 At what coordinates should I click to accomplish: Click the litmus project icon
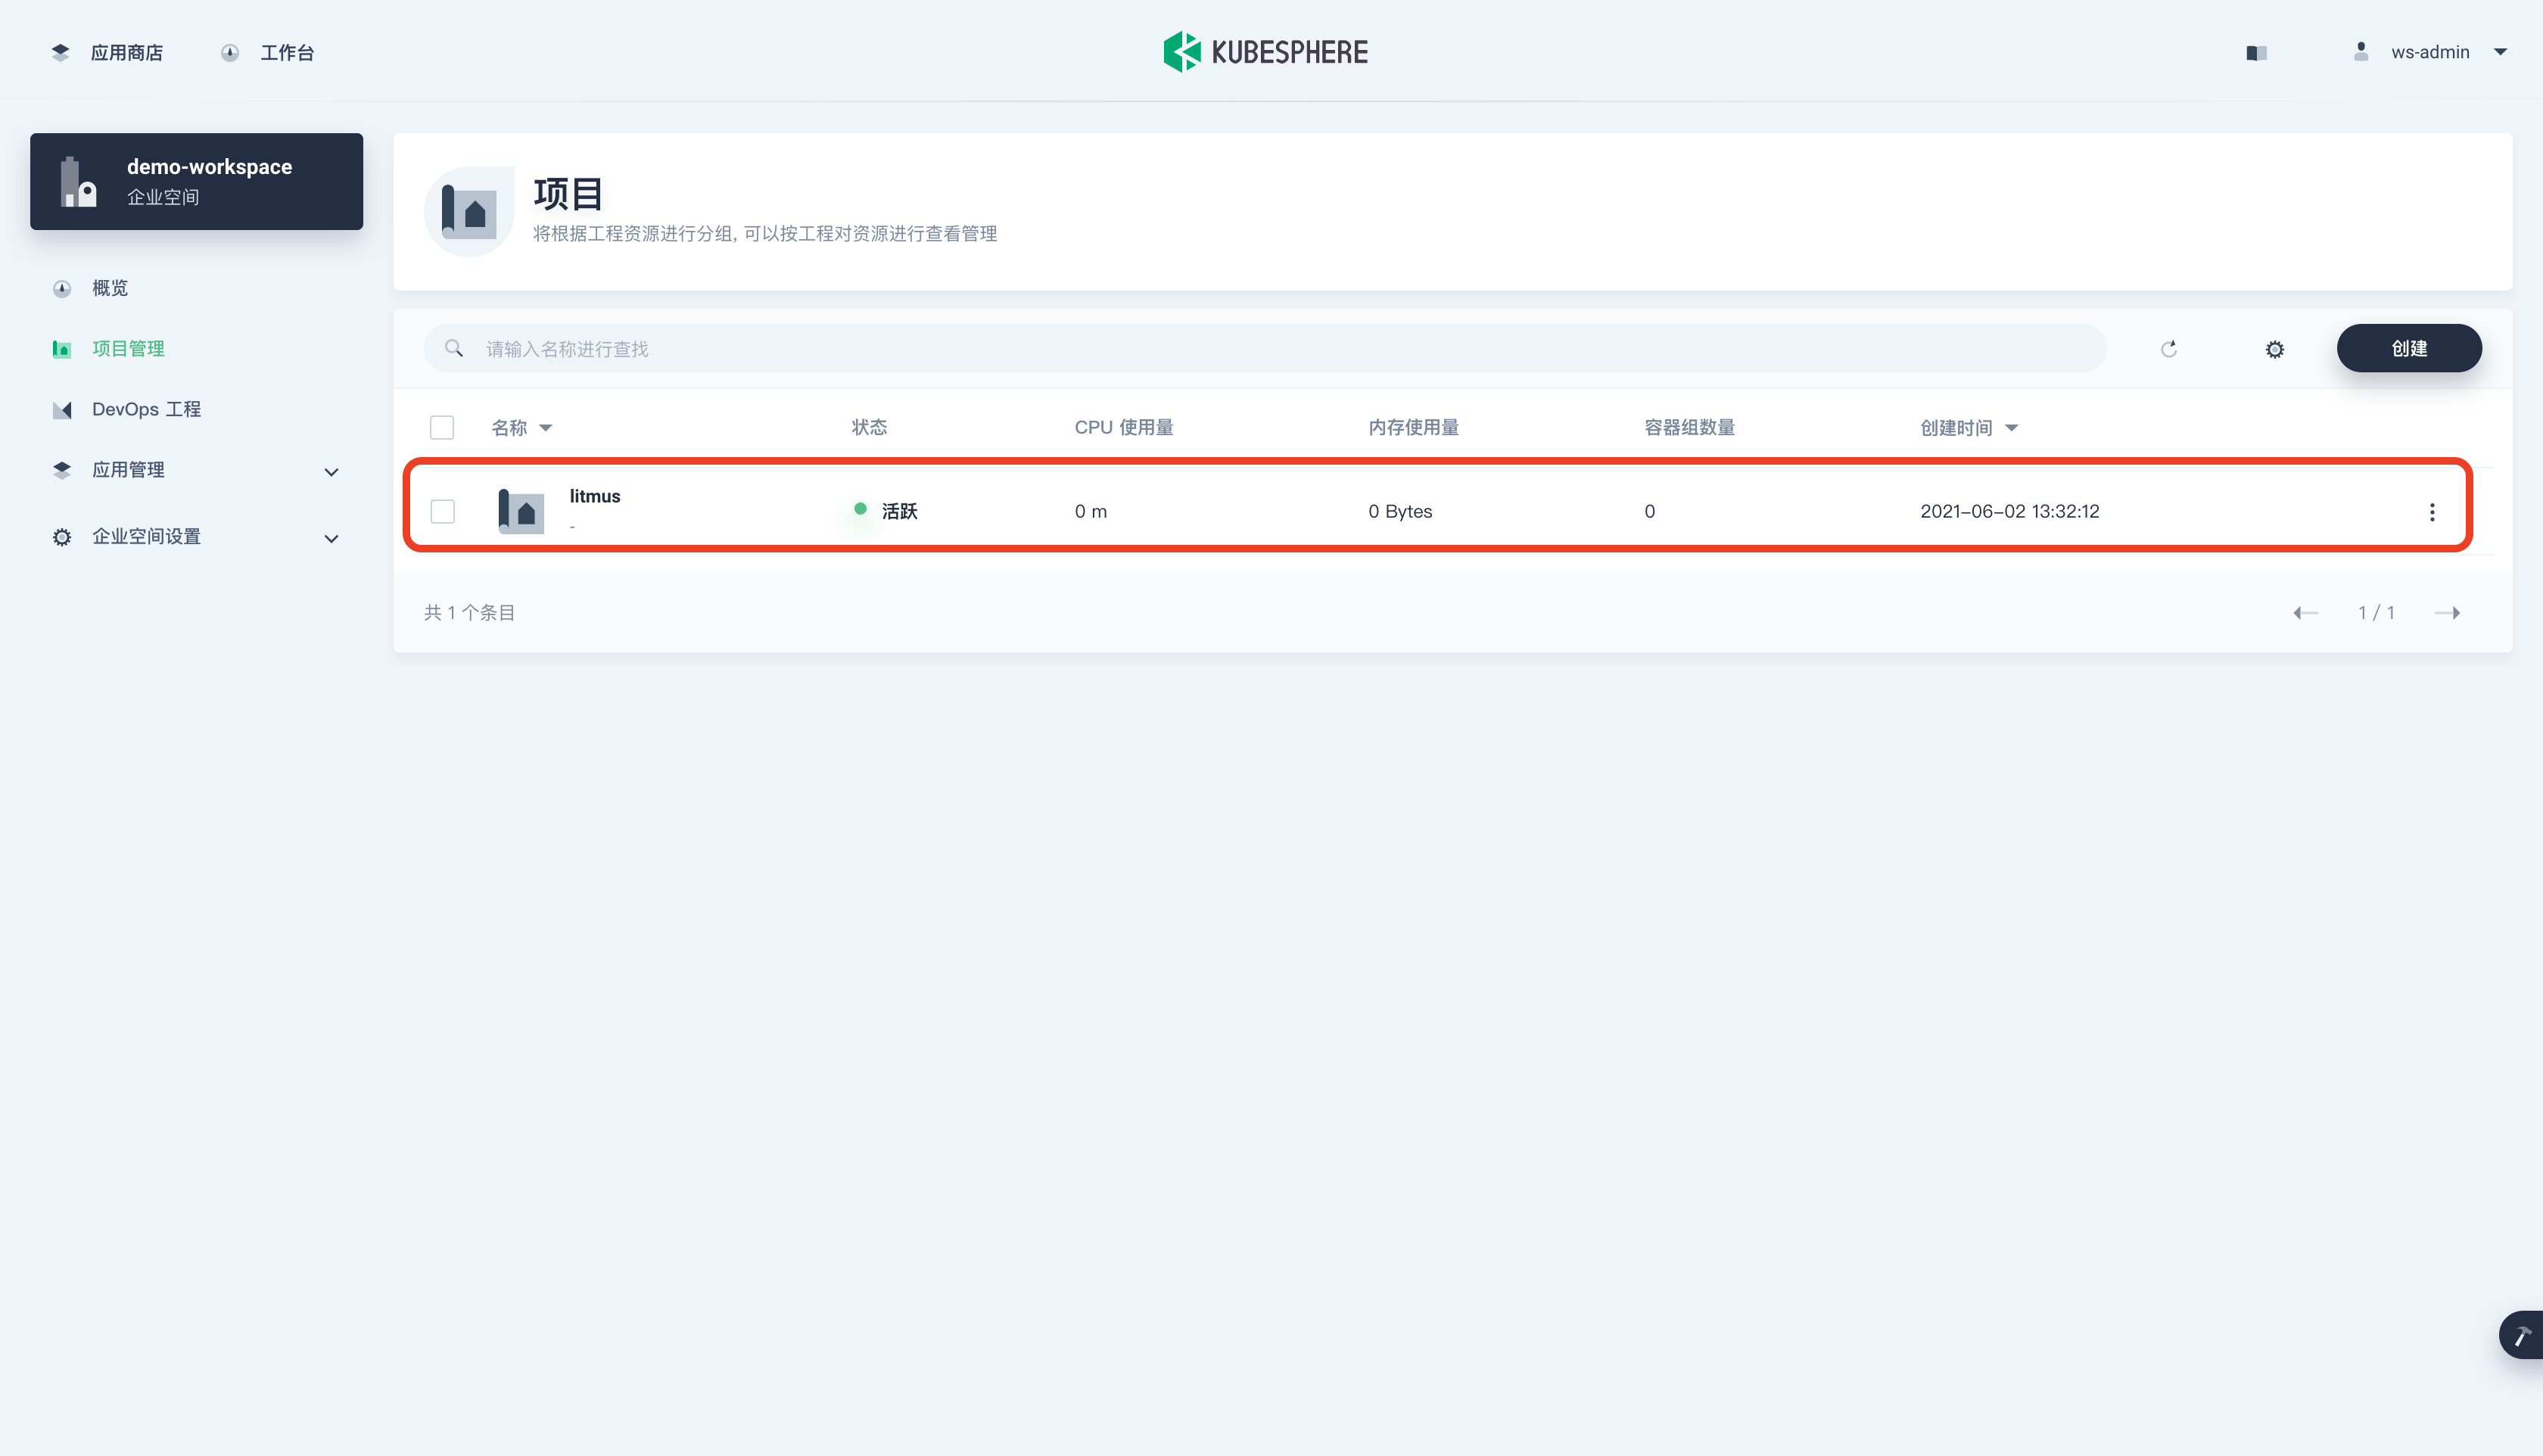pyautogui.click(x=521, y=511)
